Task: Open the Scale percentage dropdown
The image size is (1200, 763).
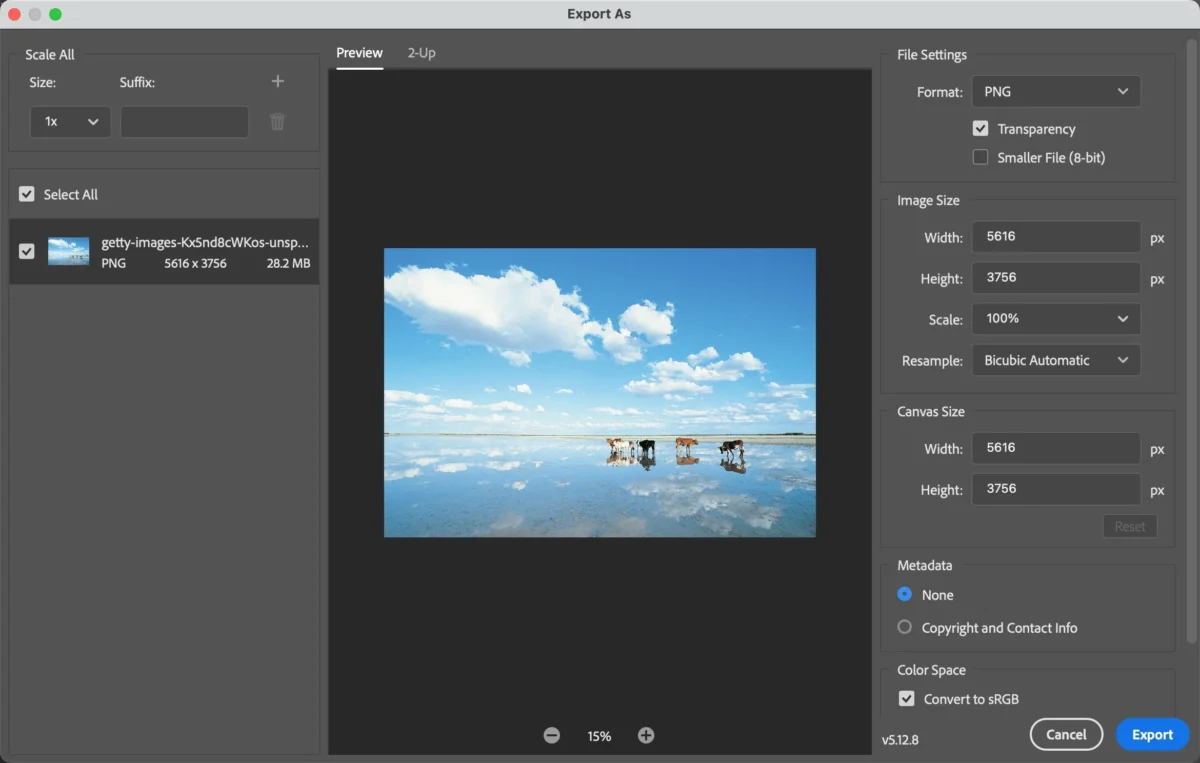Action: [1055, 318]
